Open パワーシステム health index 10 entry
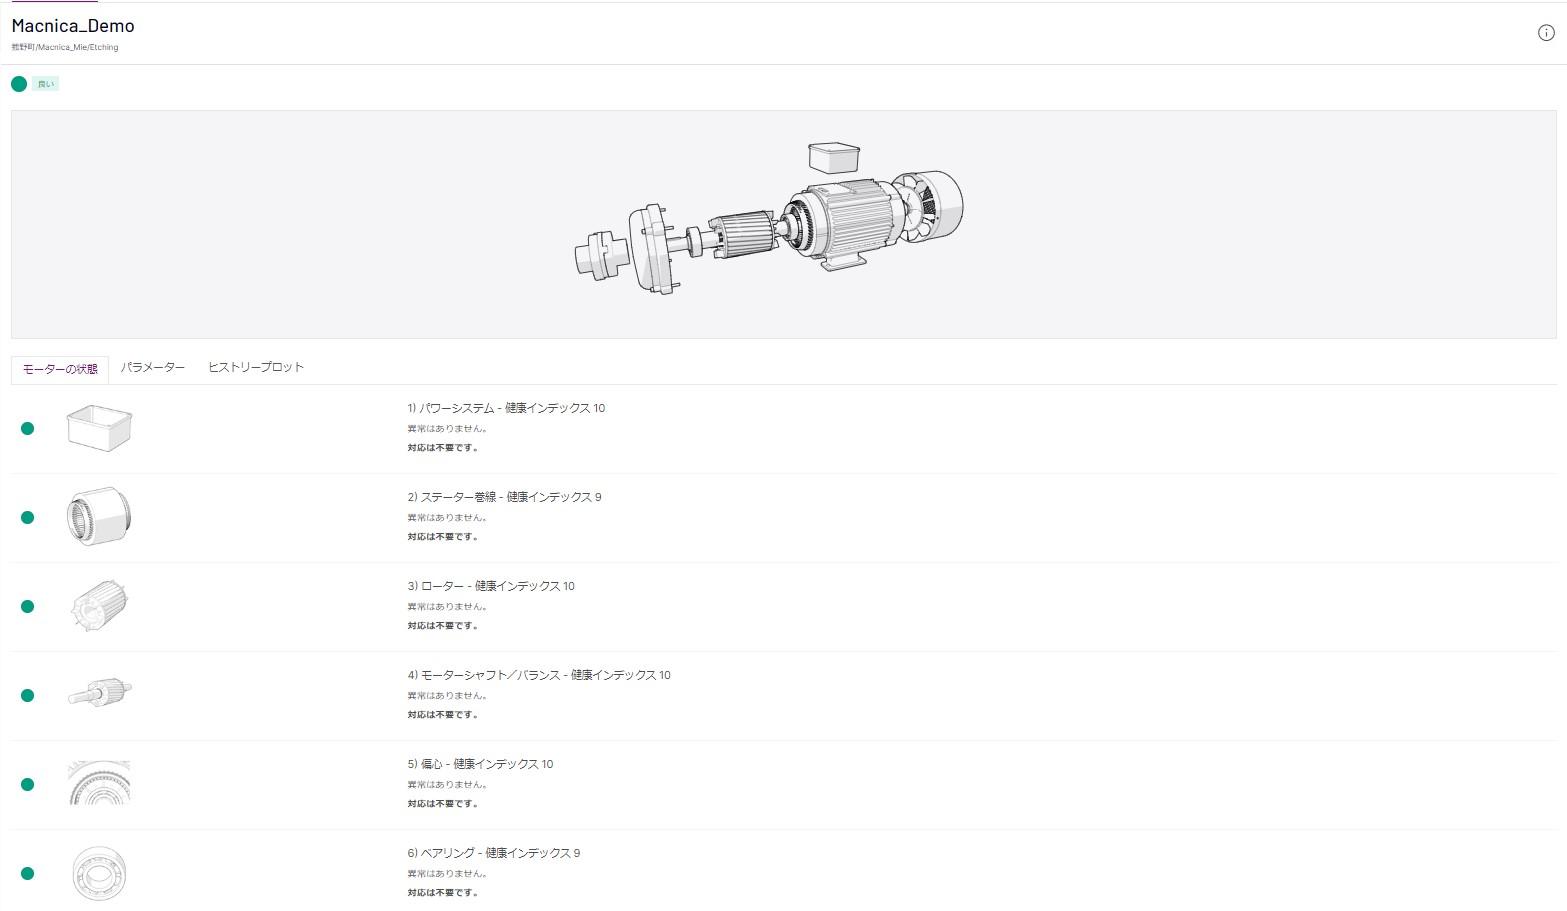Image resolution: width=1567 pixels, height=911 pixels. coord(506,408)
